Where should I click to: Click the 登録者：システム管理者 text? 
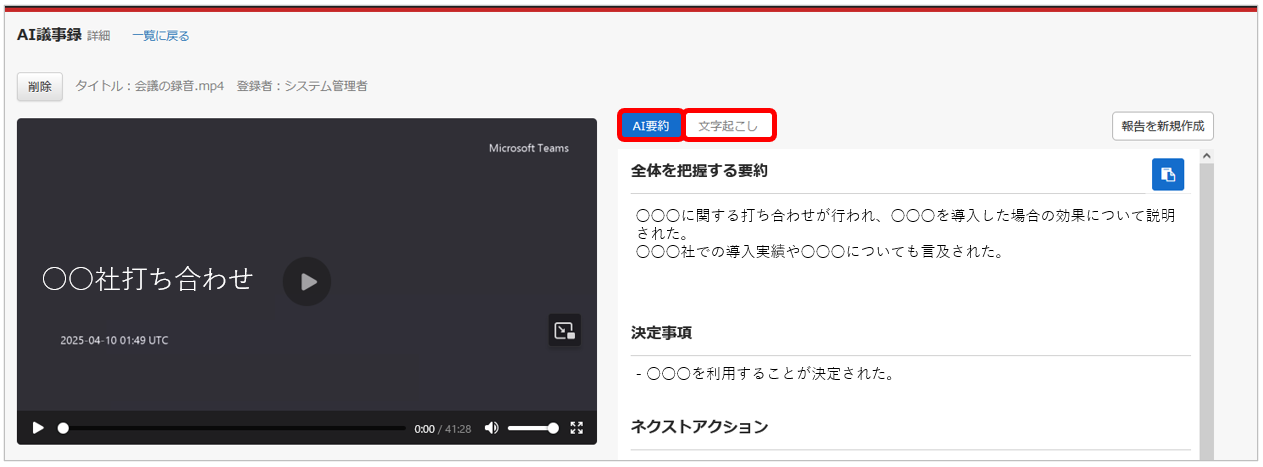point(302,86)
